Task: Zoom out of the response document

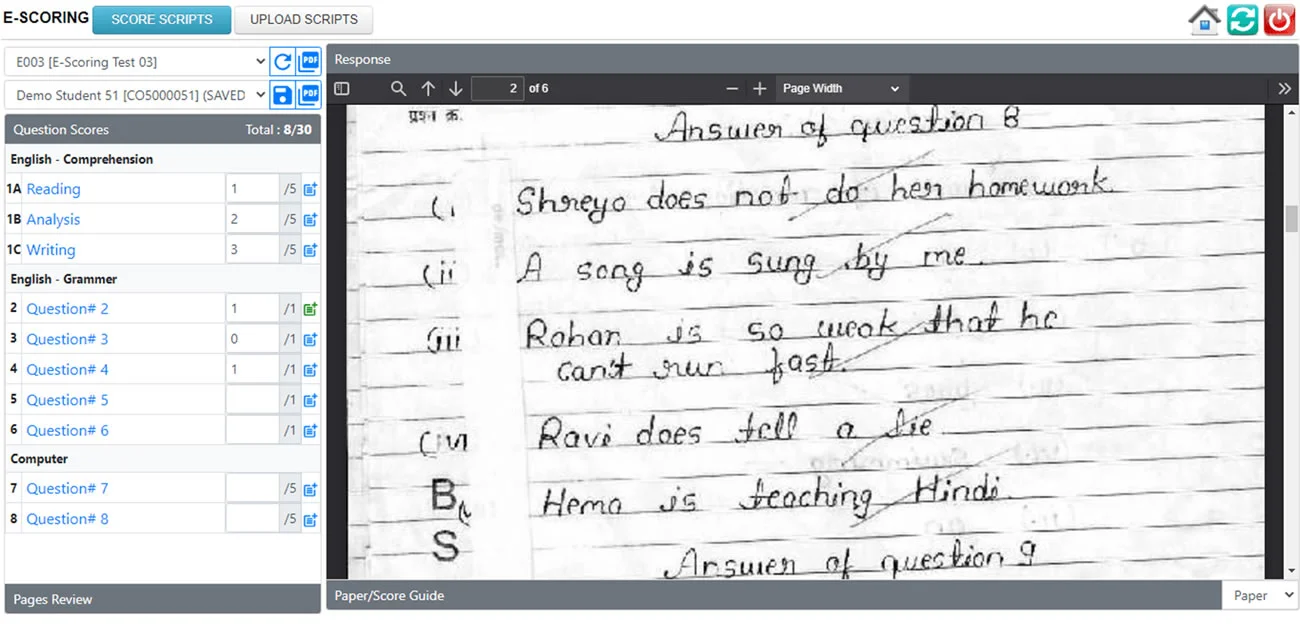Action: 732,88
